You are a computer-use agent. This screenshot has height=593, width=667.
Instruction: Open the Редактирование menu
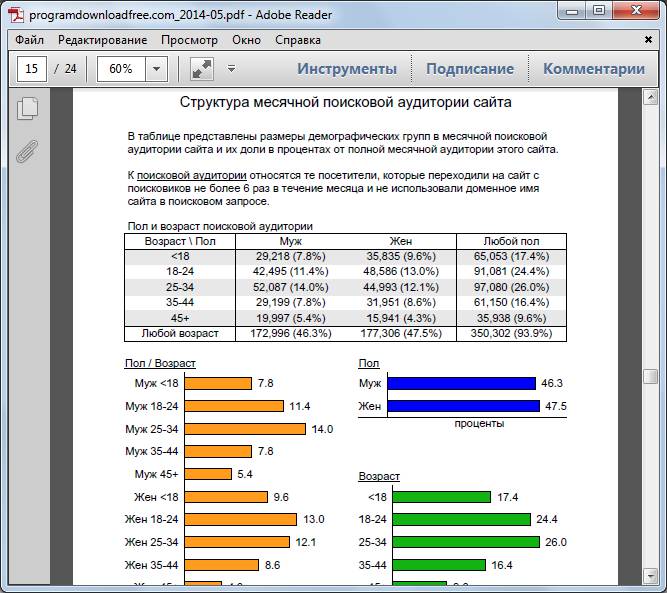click(x=103, y=40)
